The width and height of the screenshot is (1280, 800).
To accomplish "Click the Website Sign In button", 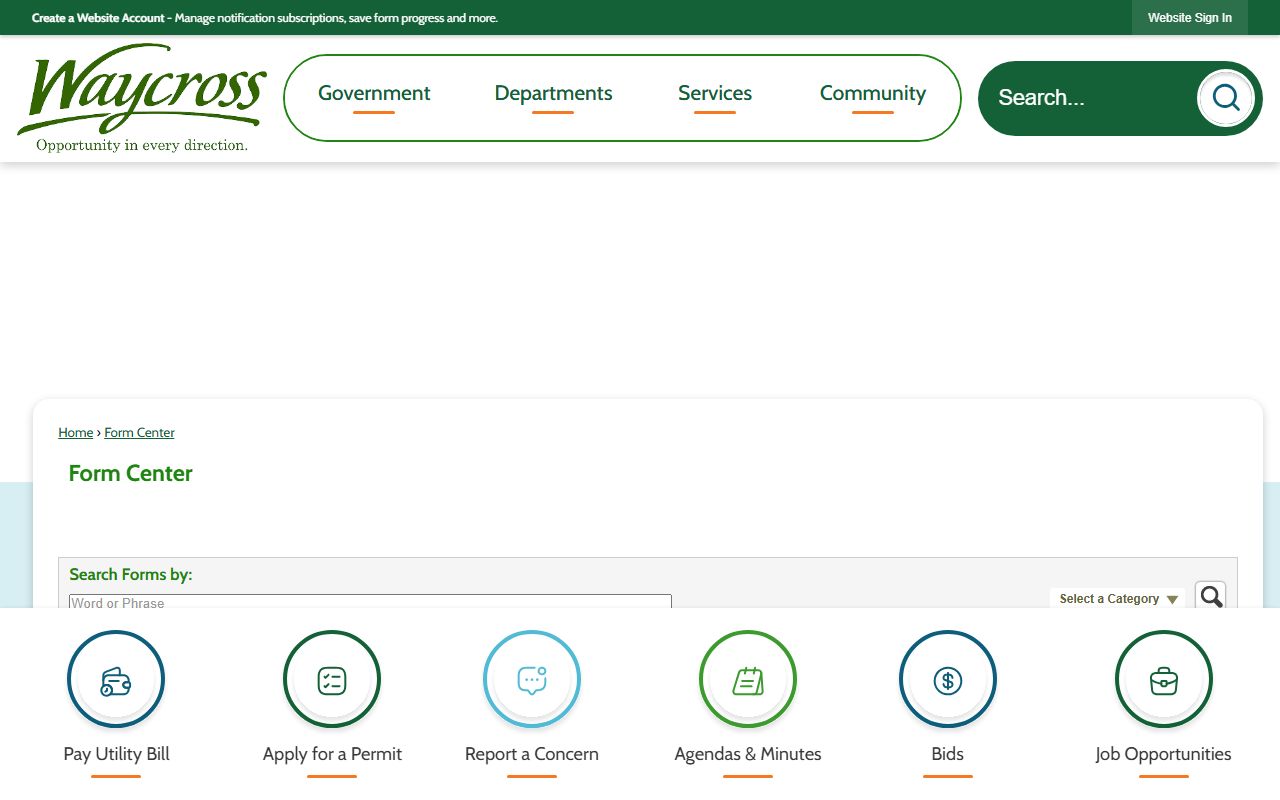I will click(1190, 18).
